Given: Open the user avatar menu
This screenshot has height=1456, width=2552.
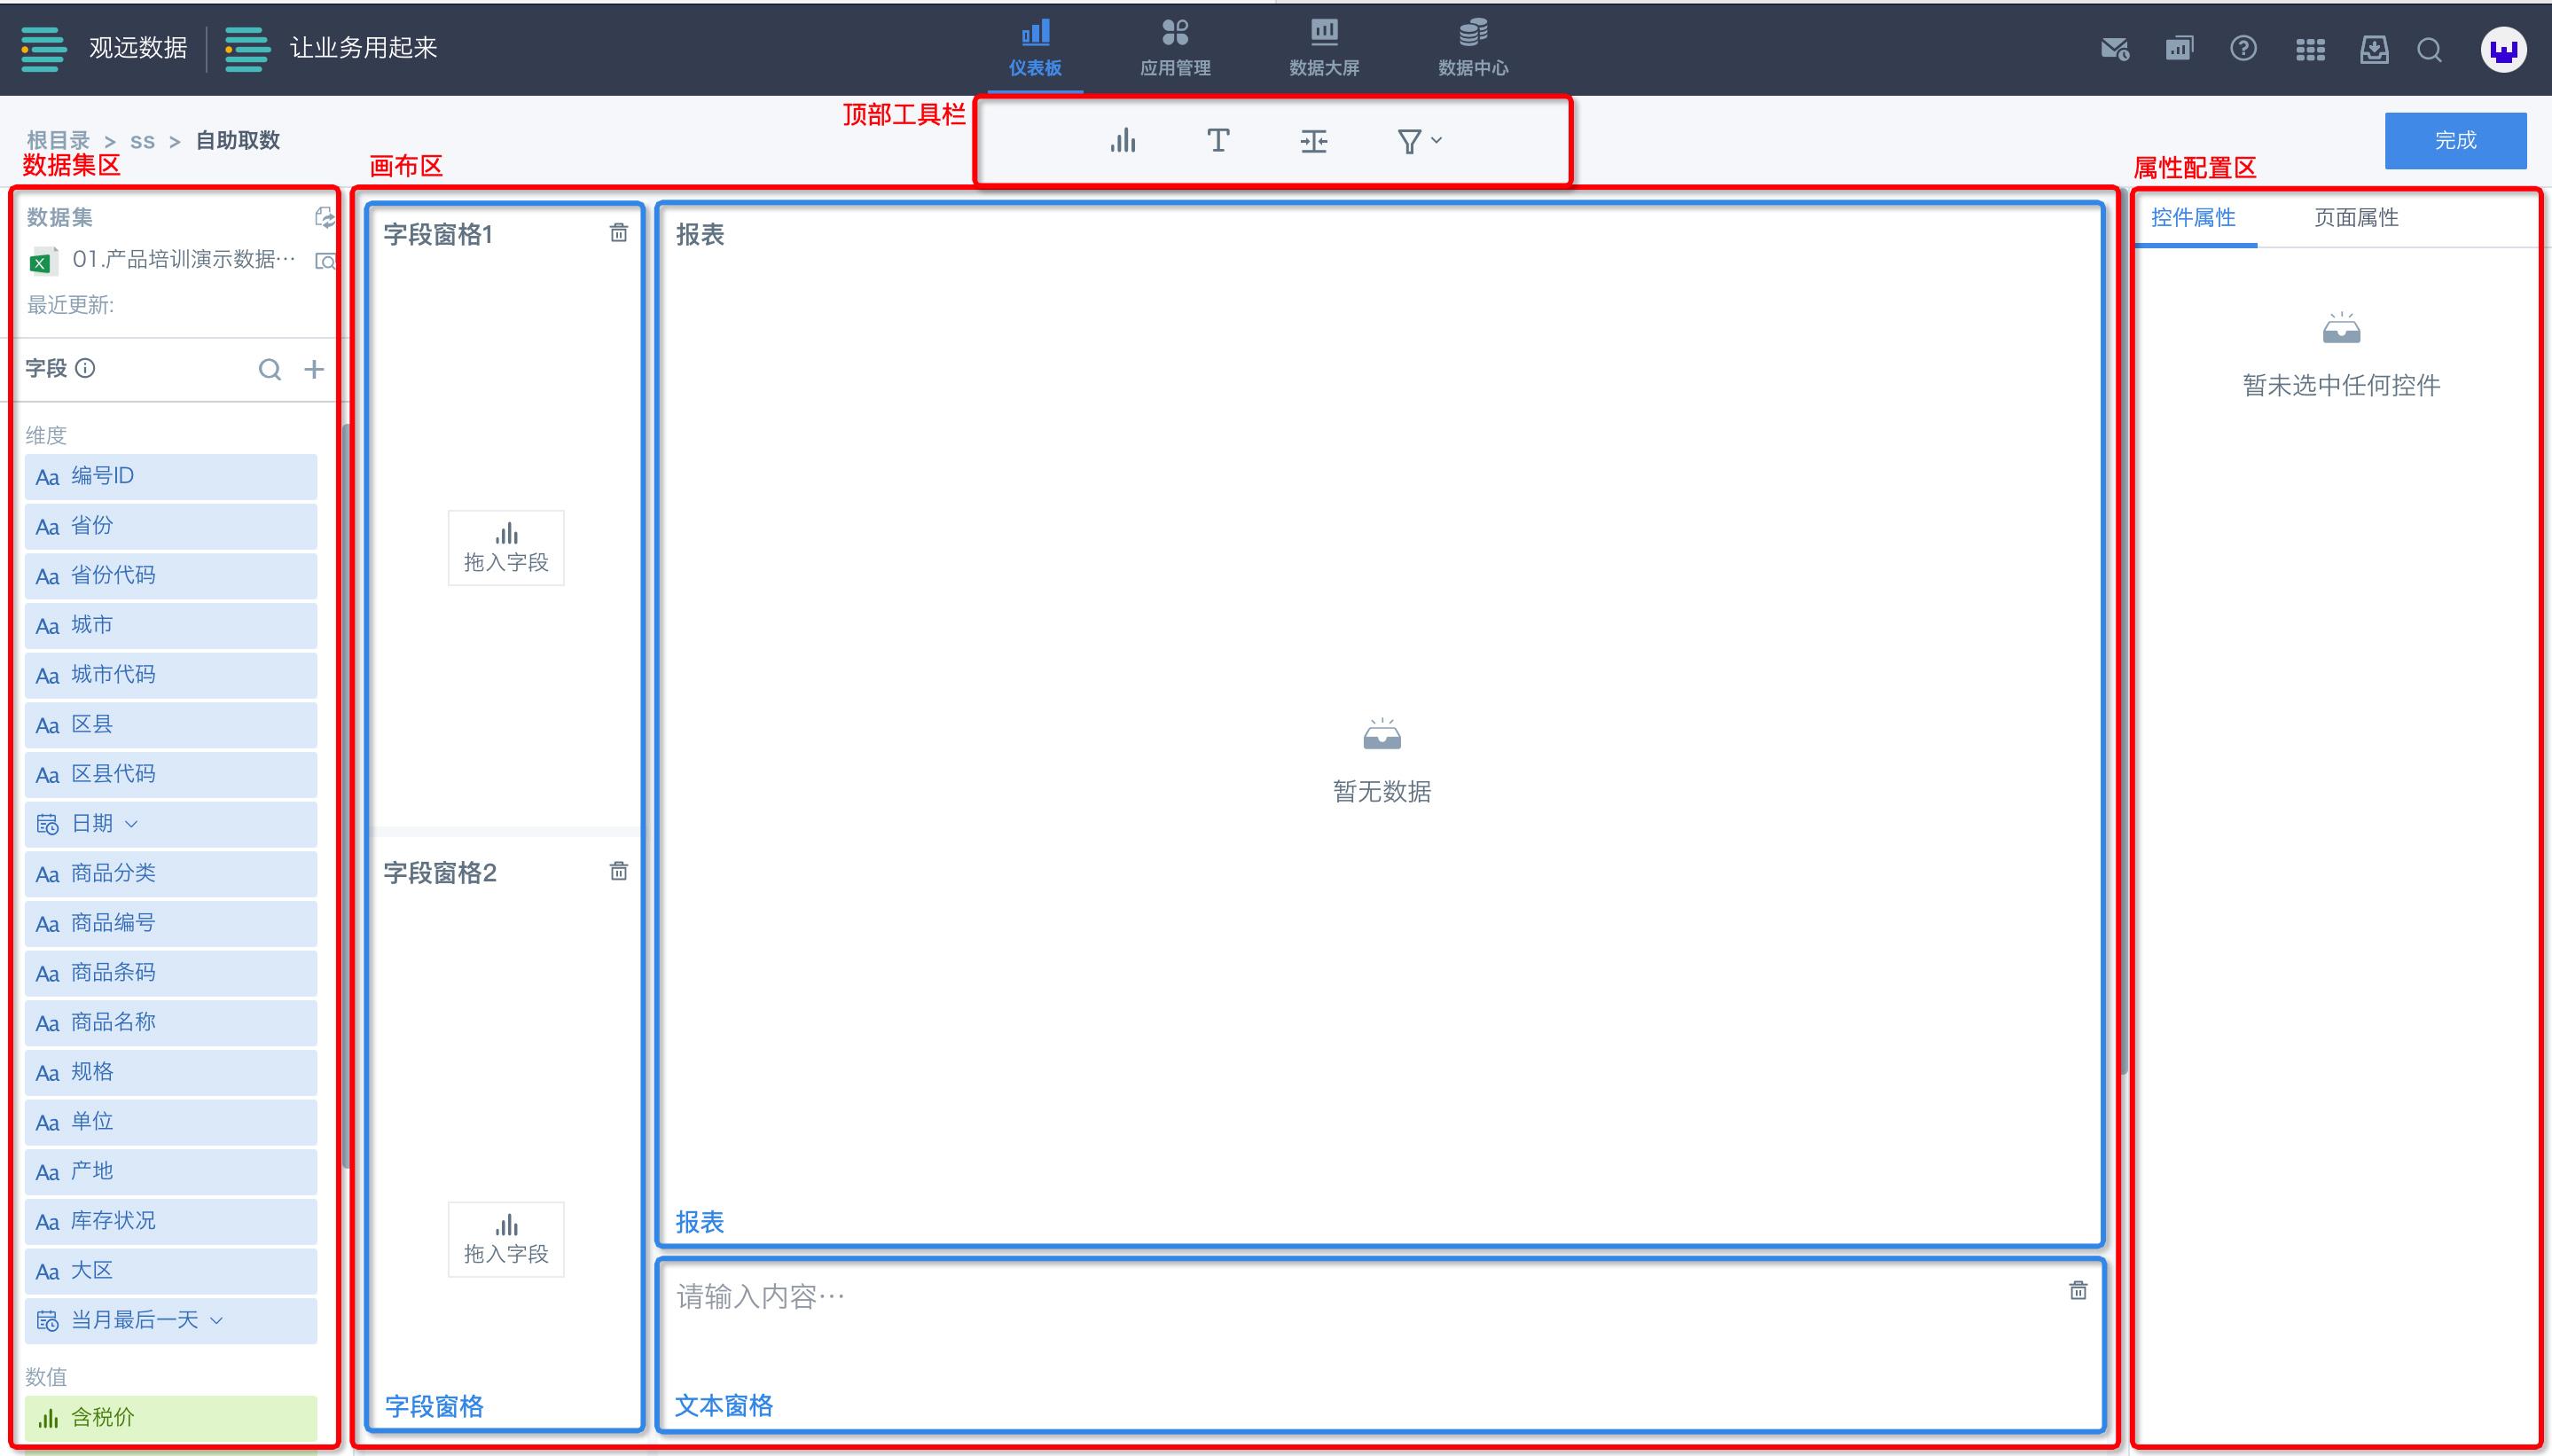Looking at the screenshot, I should (x=2502, y=49).
